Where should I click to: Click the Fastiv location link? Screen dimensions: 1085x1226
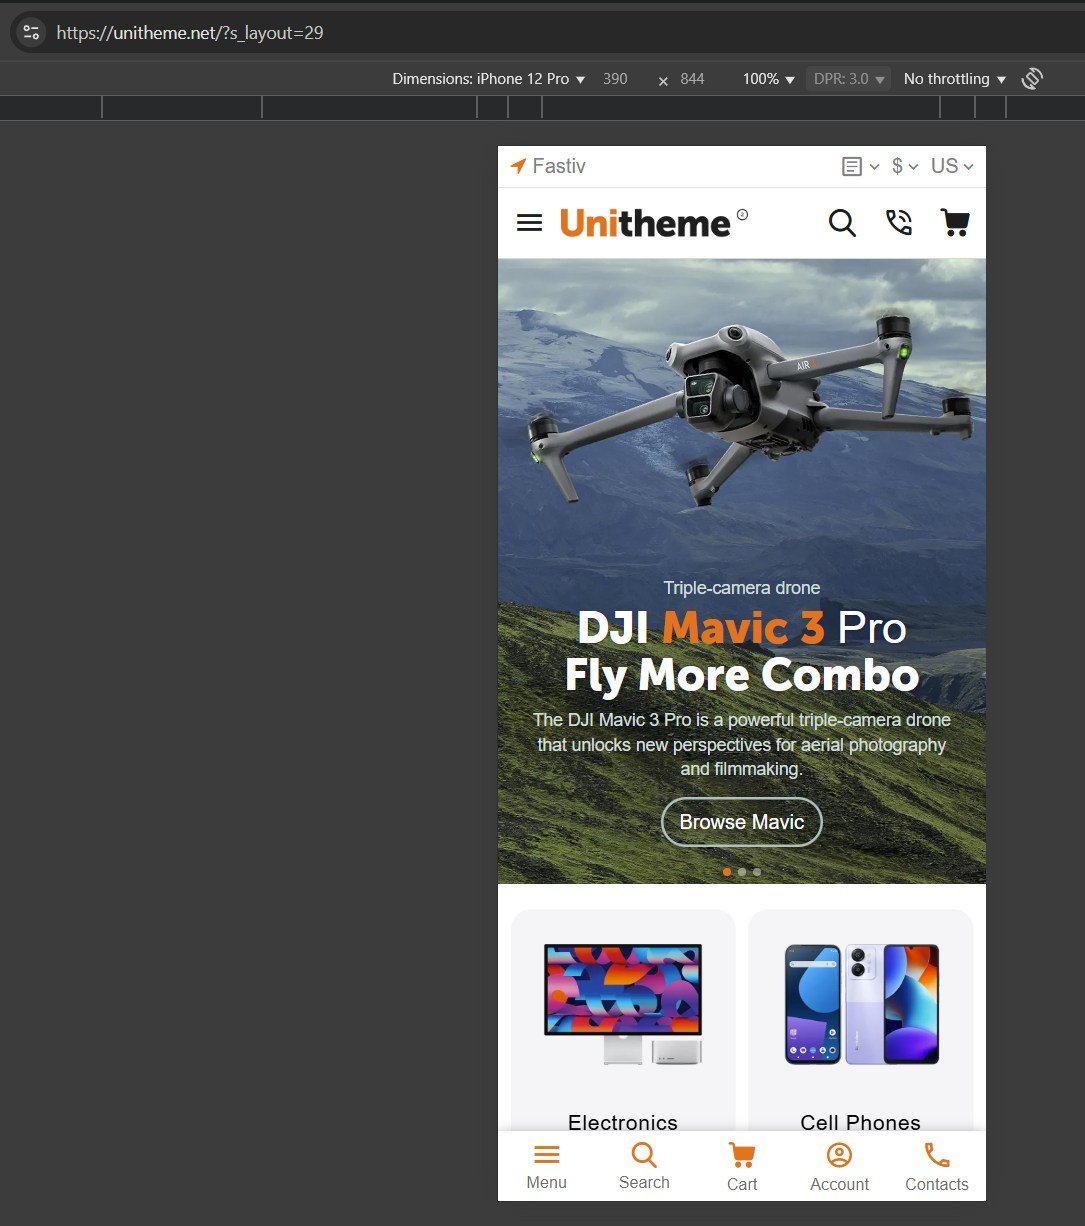[548, 167]
